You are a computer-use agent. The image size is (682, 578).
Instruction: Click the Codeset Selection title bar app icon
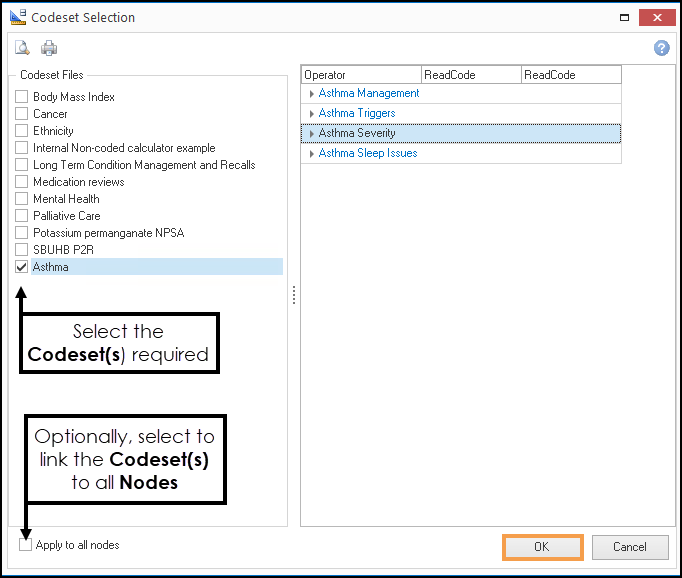coord(17,17)
